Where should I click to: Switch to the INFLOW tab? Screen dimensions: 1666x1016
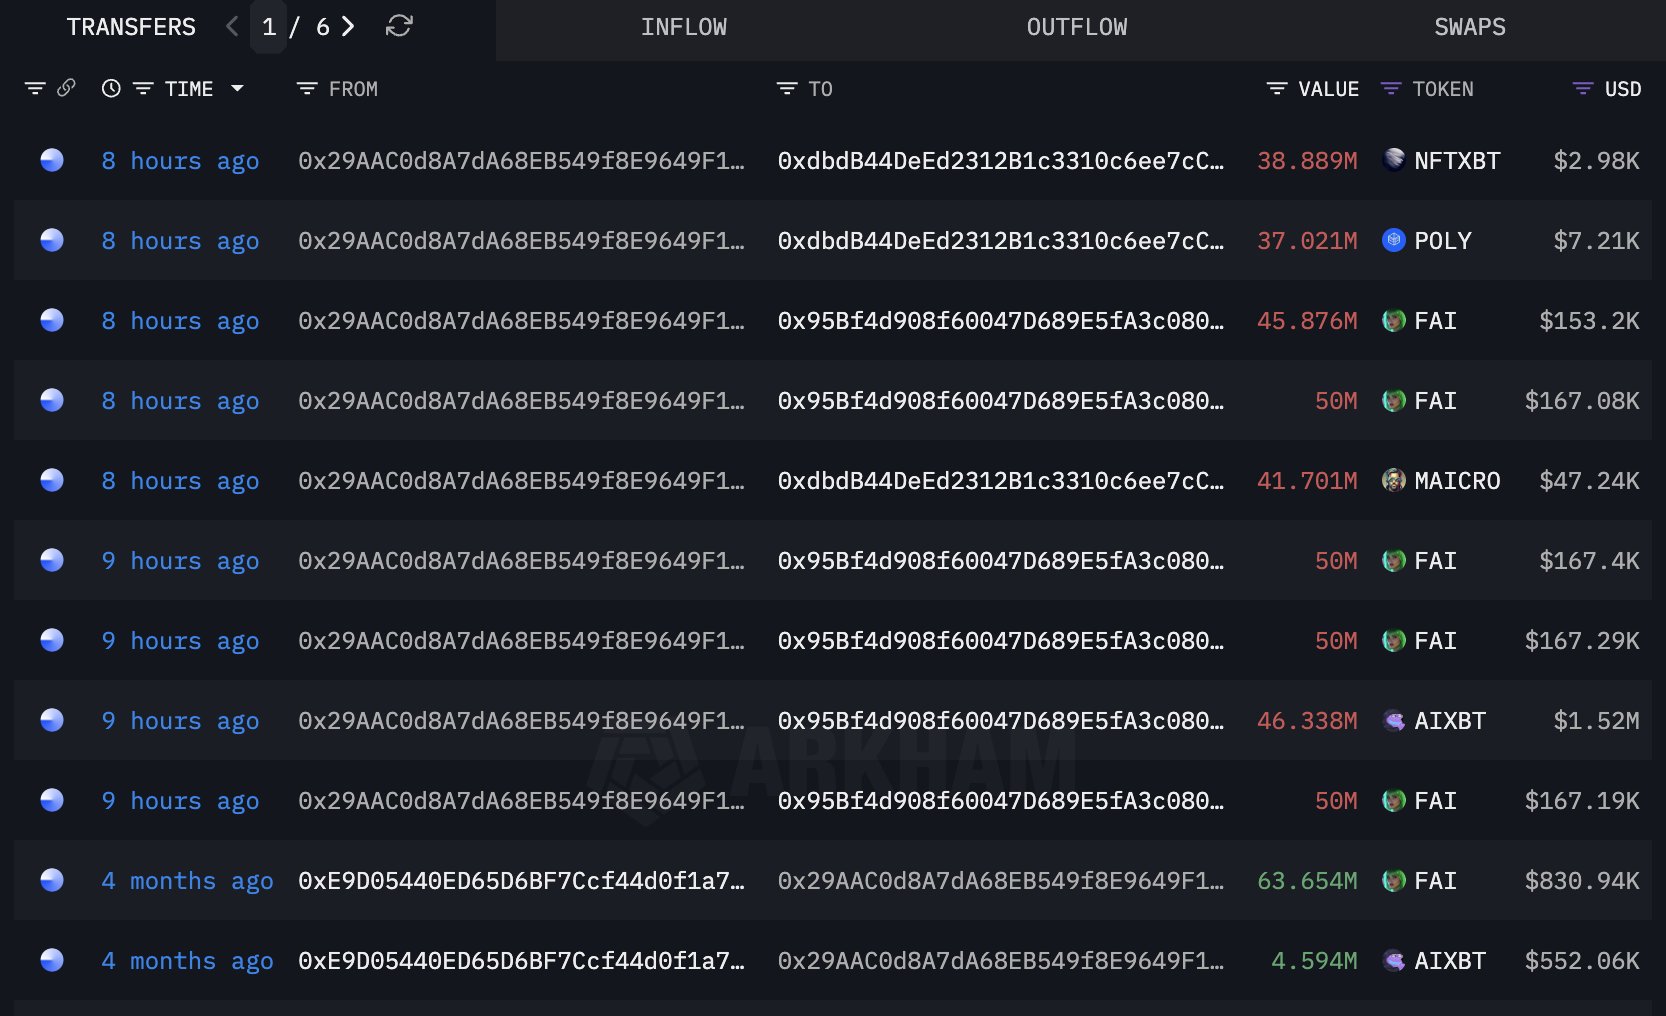click(x=684, y=28)
